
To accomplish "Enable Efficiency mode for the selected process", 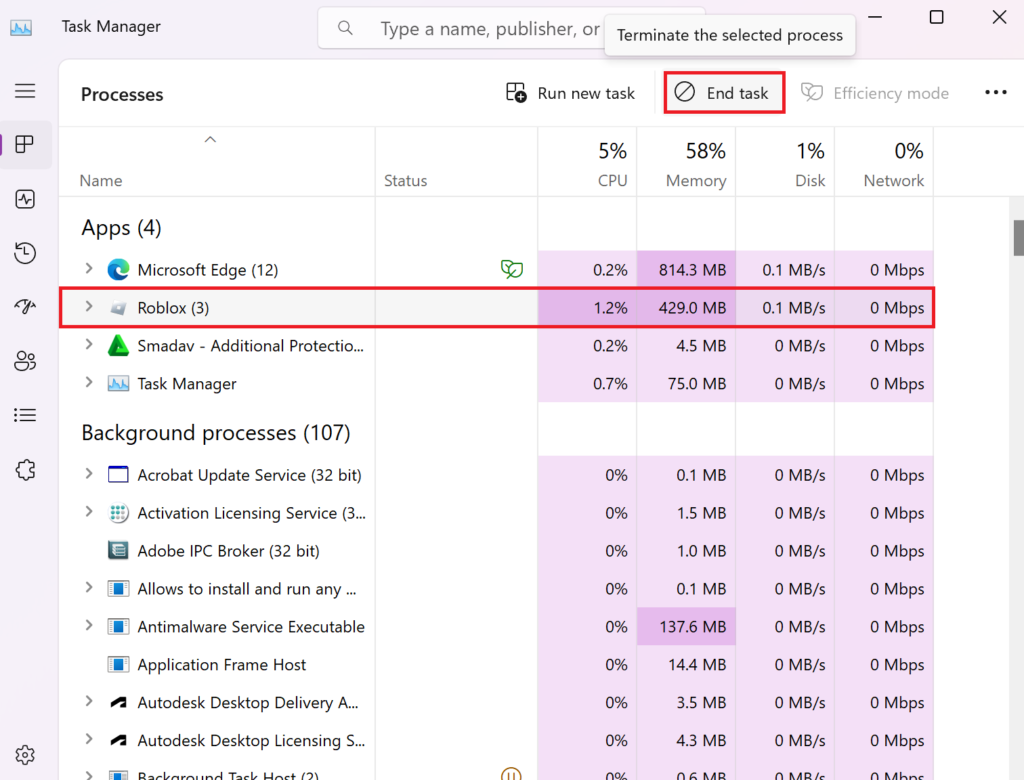I will click(875, 92).
